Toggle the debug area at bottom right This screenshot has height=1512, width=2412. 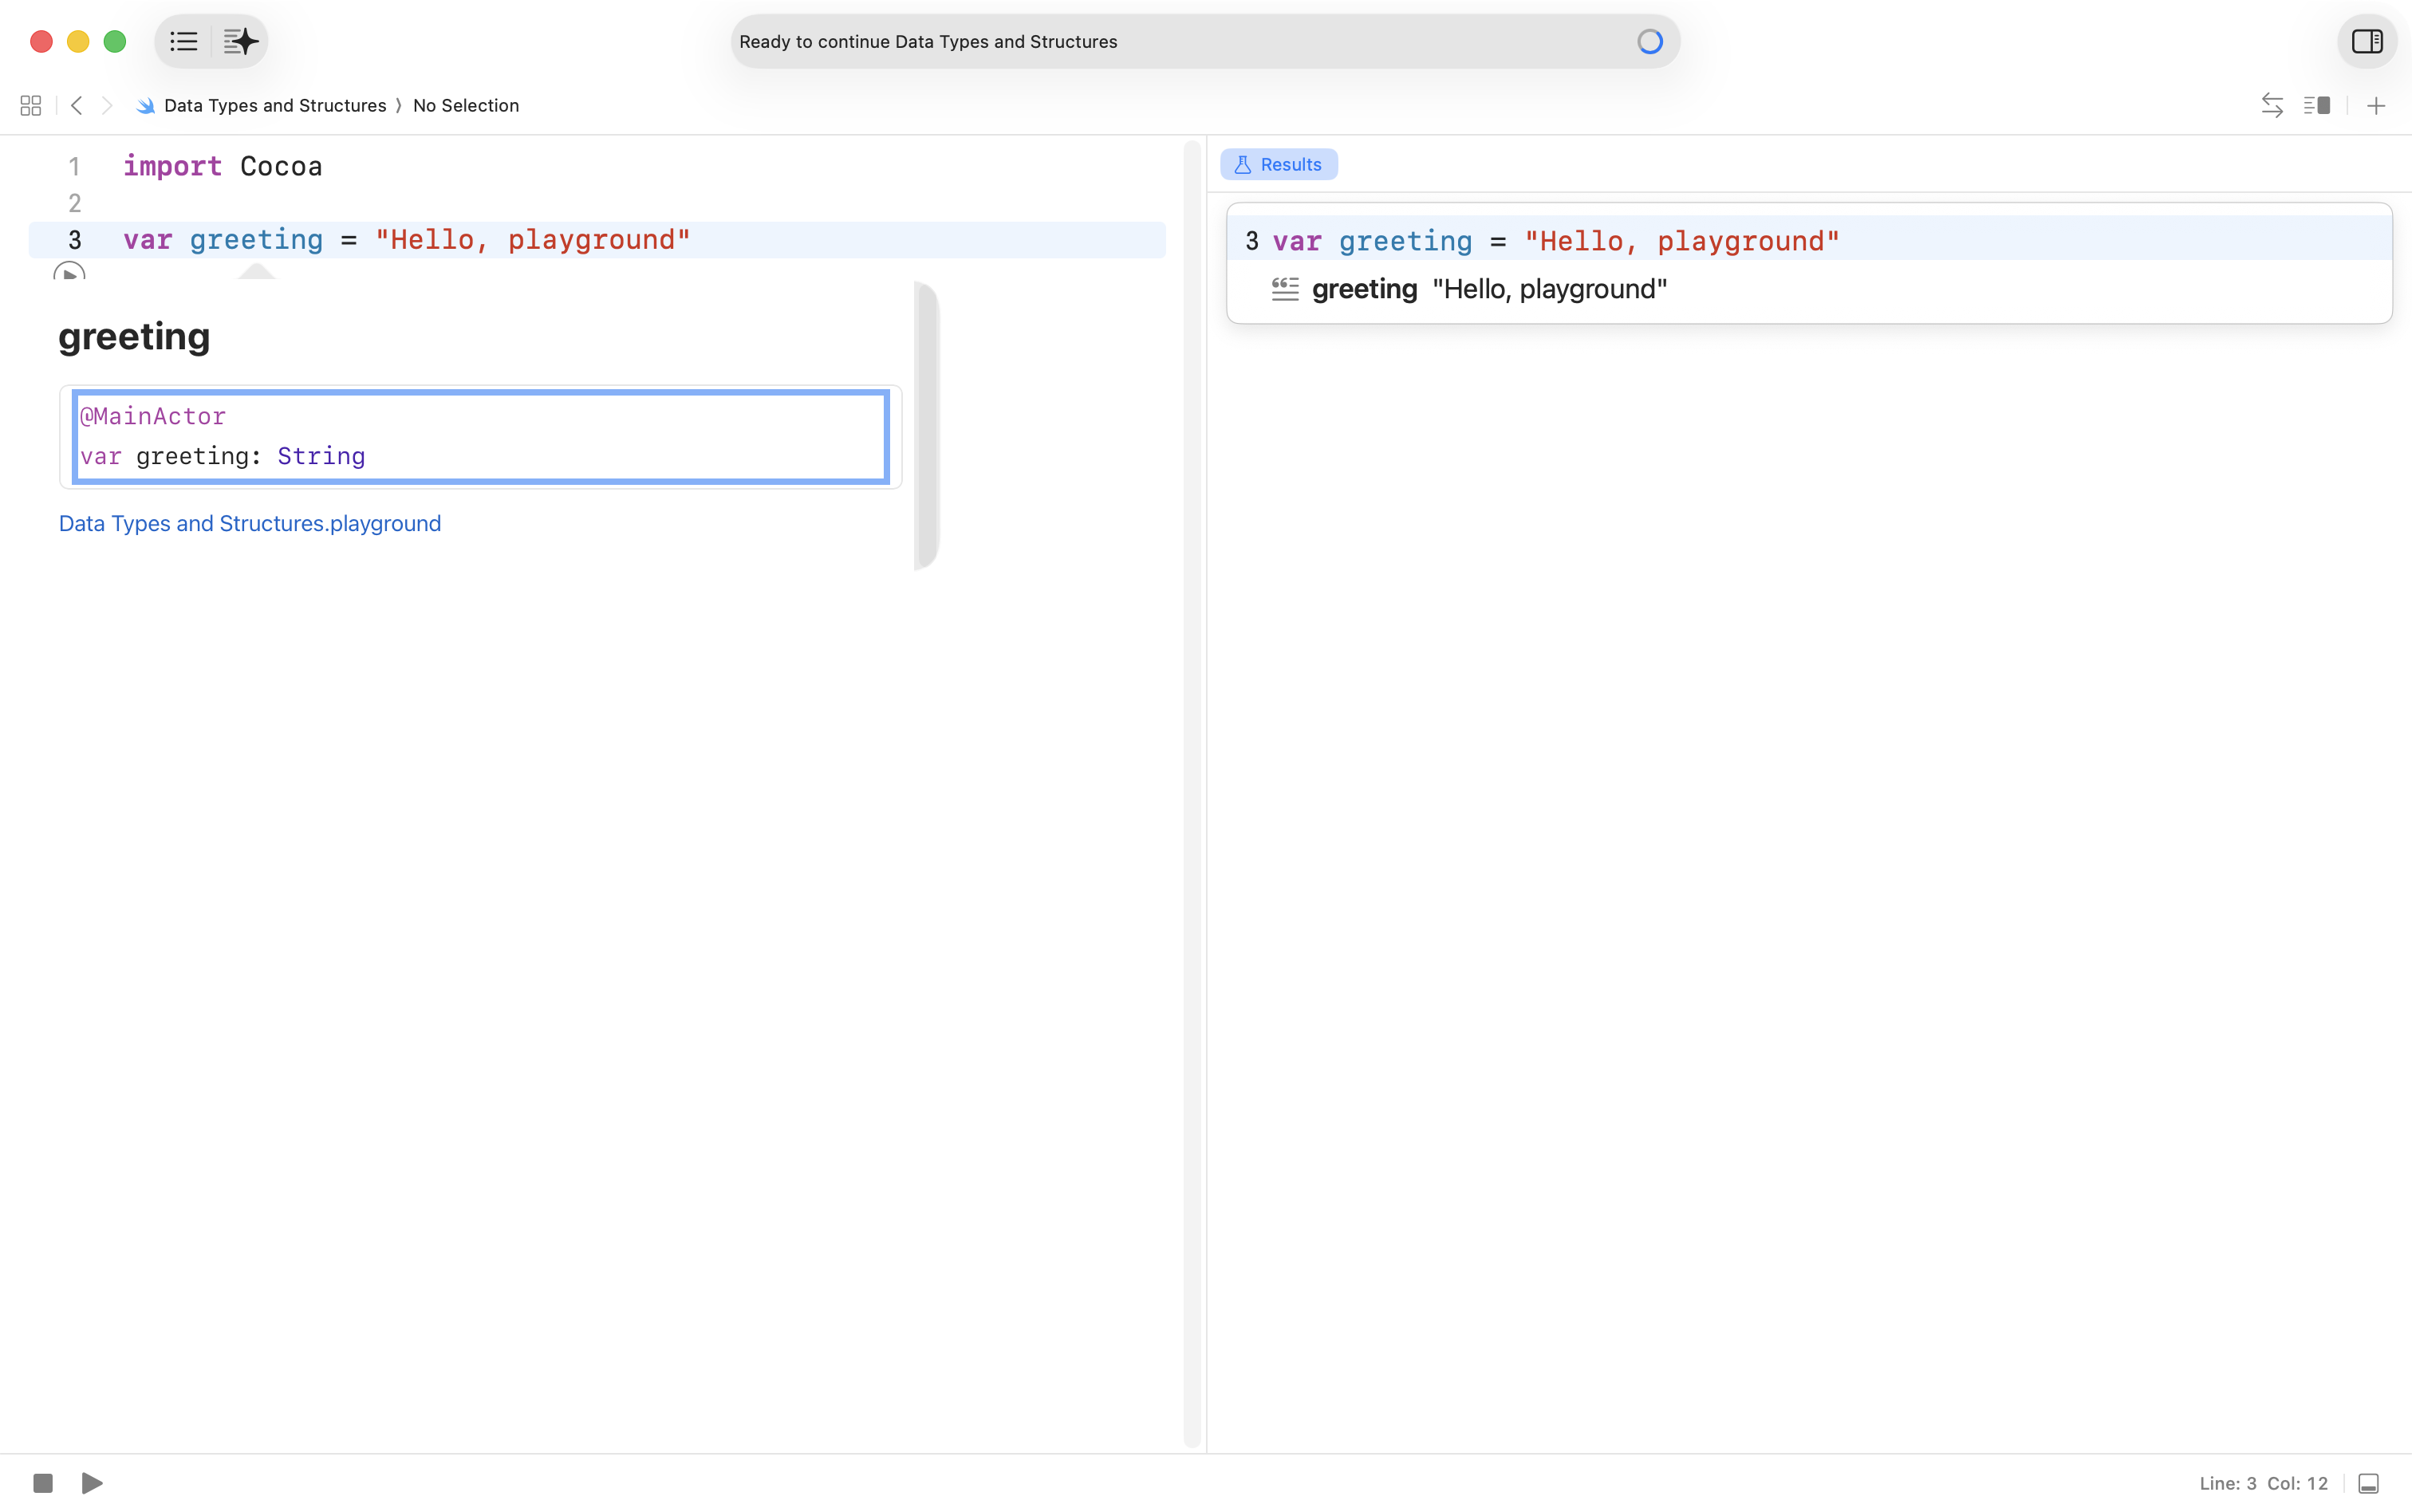pos(2368,1483)
